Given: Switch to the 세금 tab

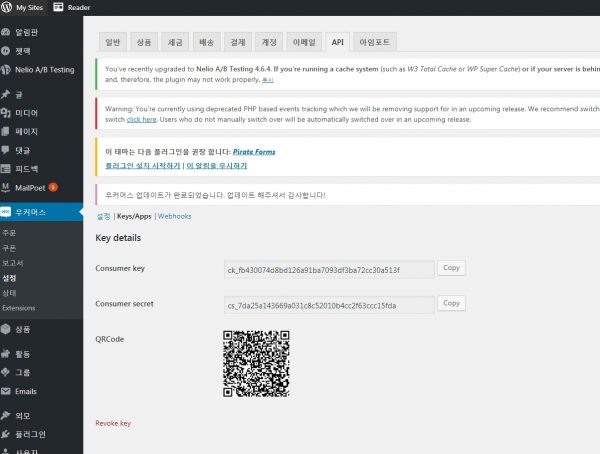Looking at the screenshot, I should click(175, 42).
